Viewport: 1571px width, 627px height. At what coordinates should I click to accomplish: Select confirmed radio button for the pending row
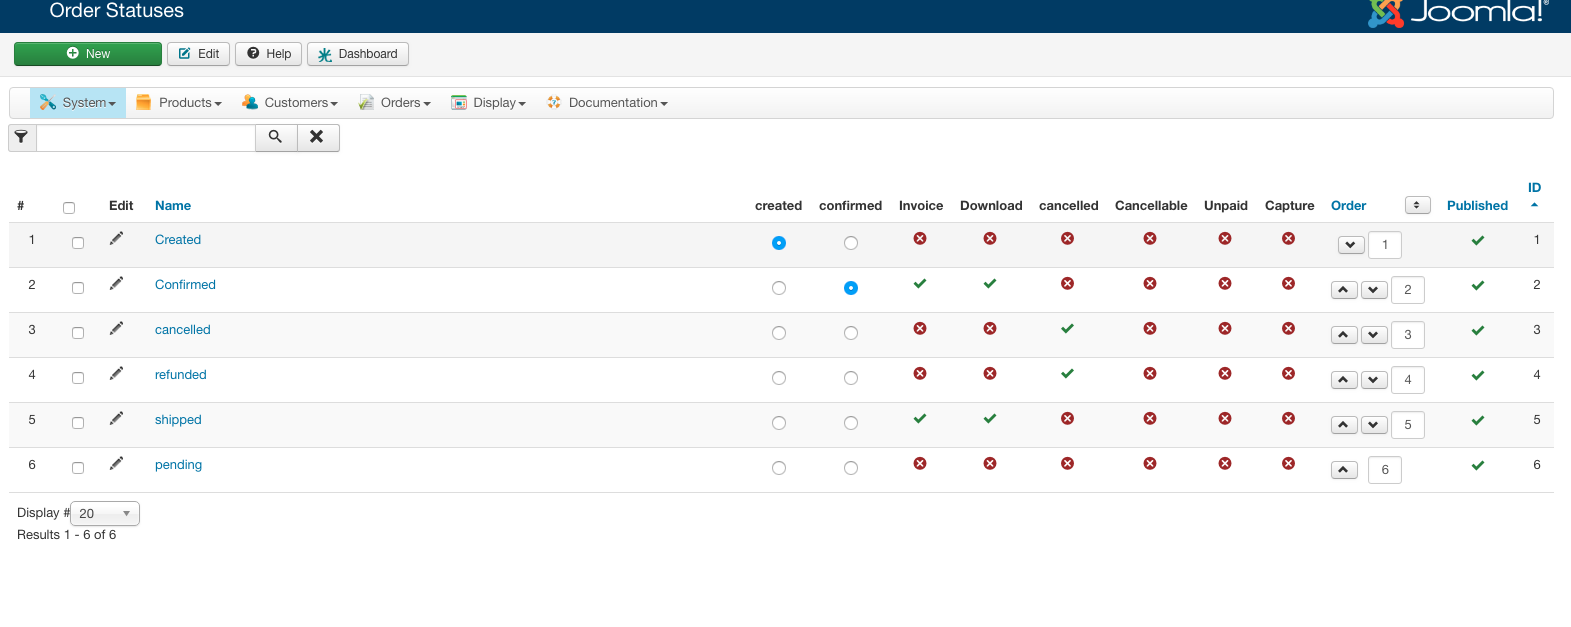click(x=851, y=468)
